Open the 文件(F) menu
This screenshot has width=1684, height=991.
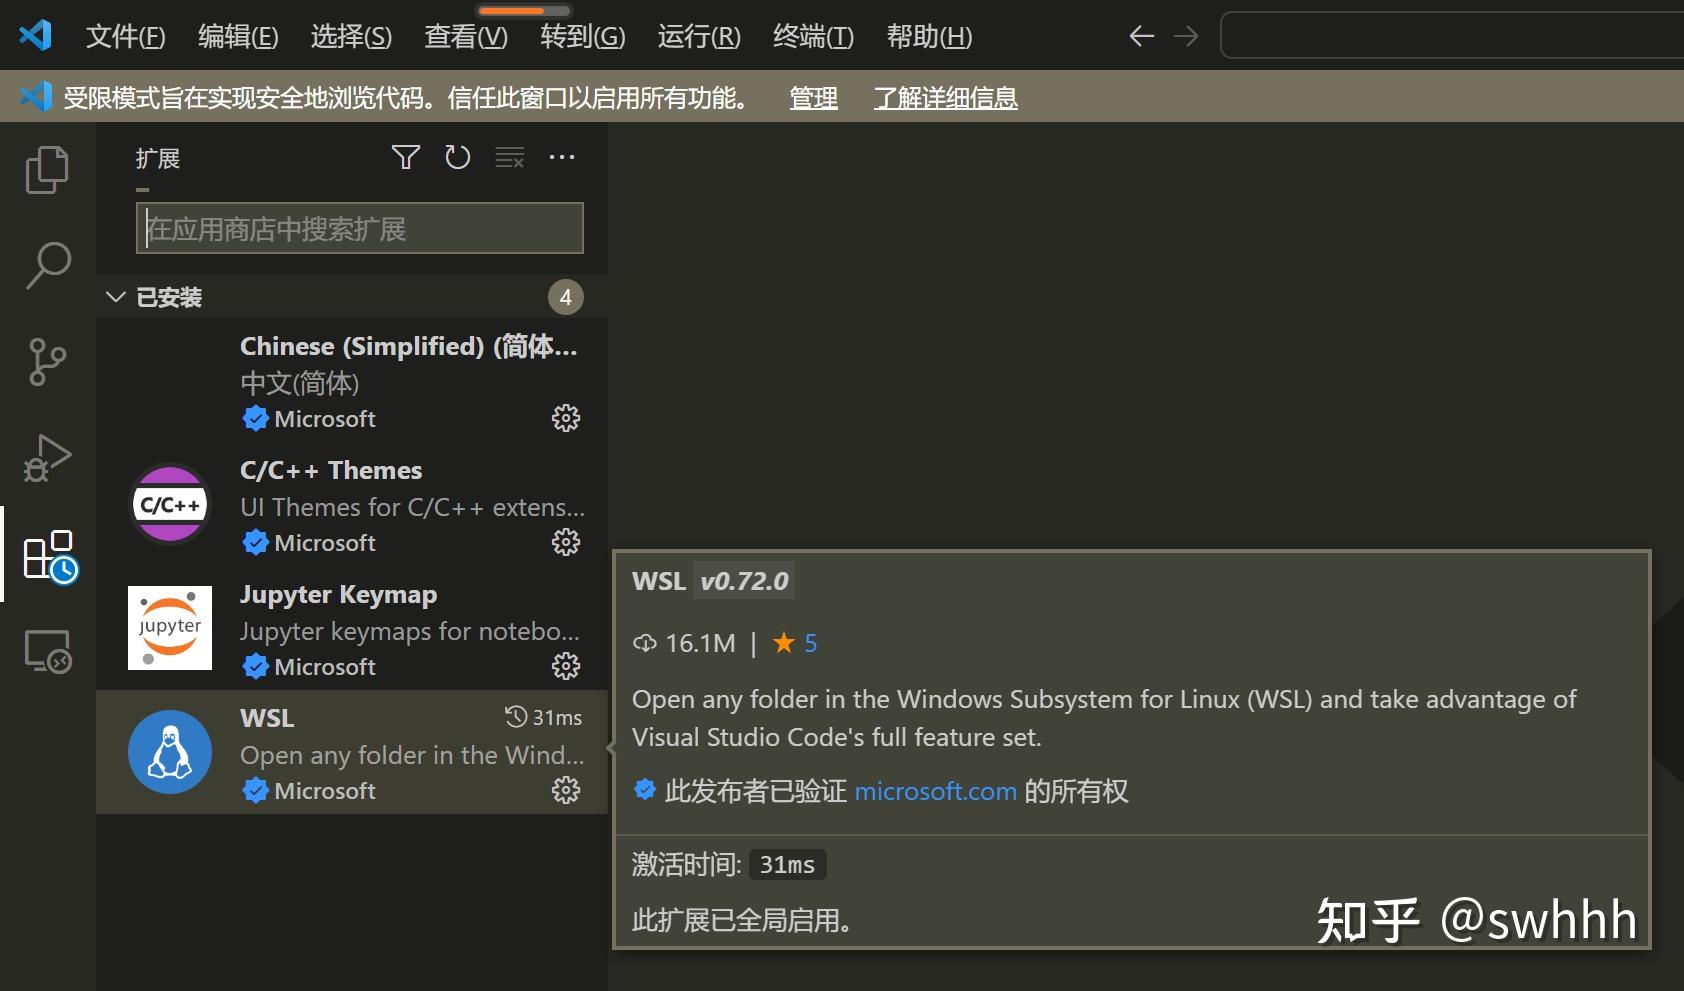[x=125, y=37]
